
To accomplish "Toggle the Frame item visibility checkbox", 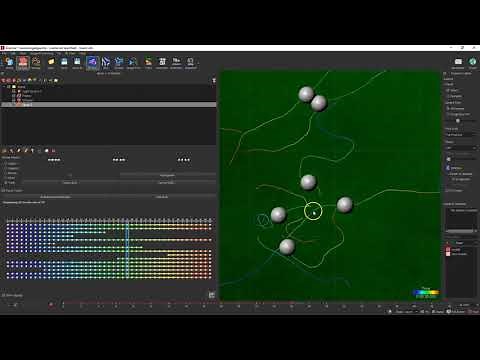I will coord(14,95).
